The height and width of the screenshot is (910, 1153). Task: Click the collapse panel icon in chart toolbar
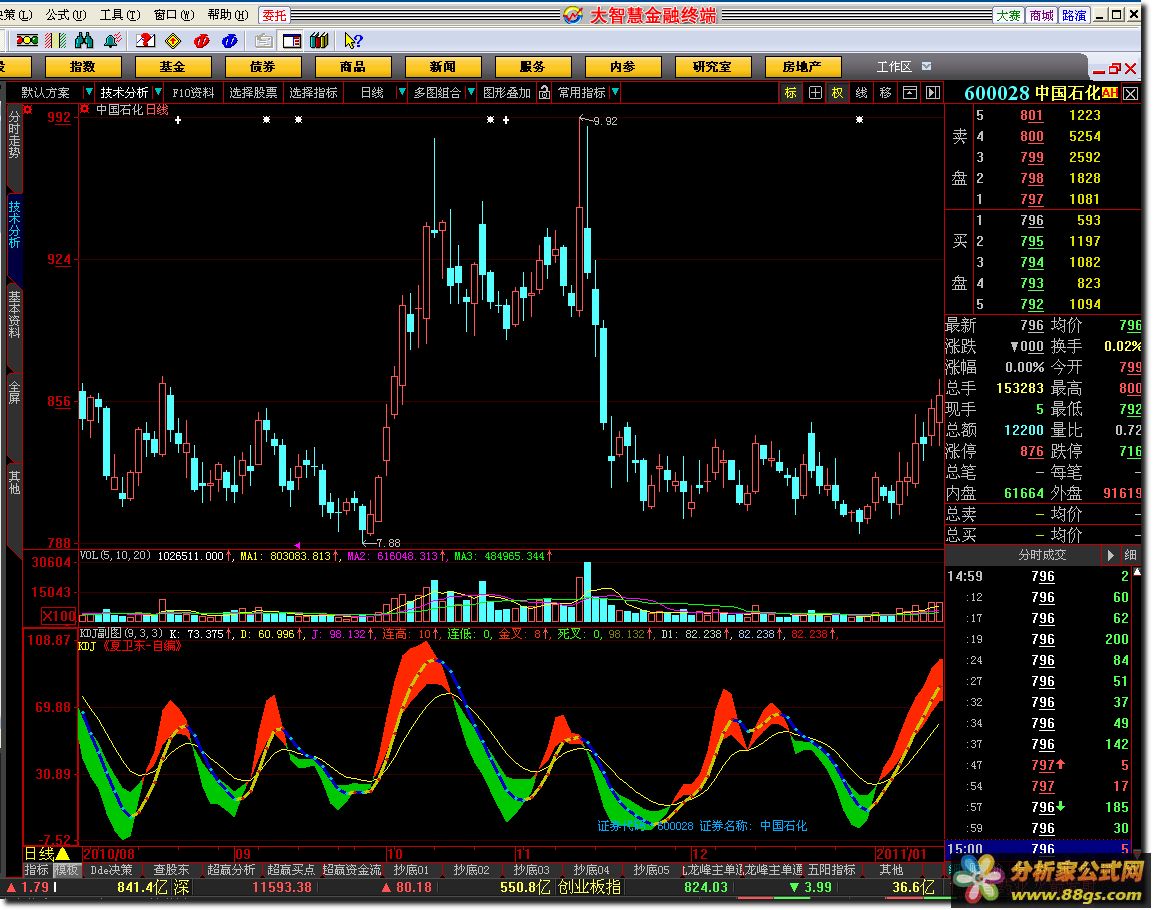point(910,93)
